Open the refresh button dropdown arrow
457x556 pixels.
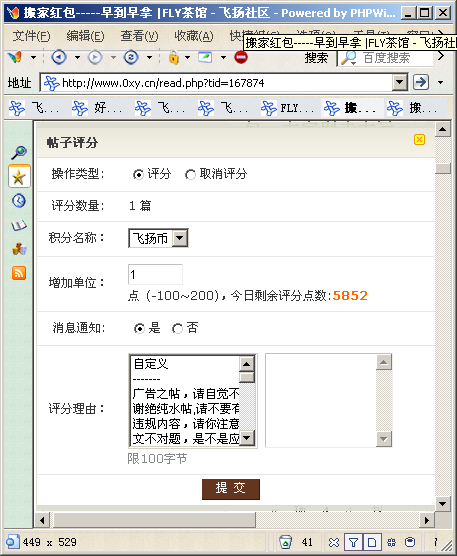[x=149, y=57]
